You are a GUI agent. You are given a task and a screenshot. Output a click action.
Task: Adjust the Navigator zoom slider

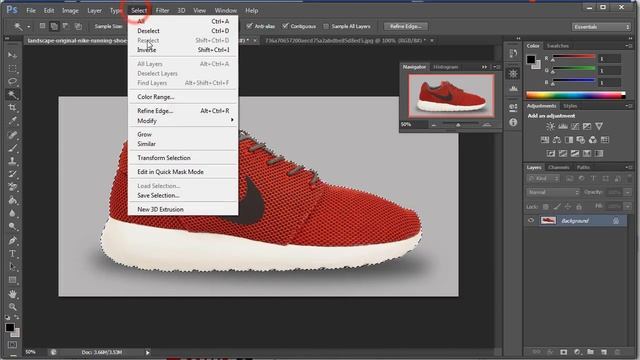[458, 124]
